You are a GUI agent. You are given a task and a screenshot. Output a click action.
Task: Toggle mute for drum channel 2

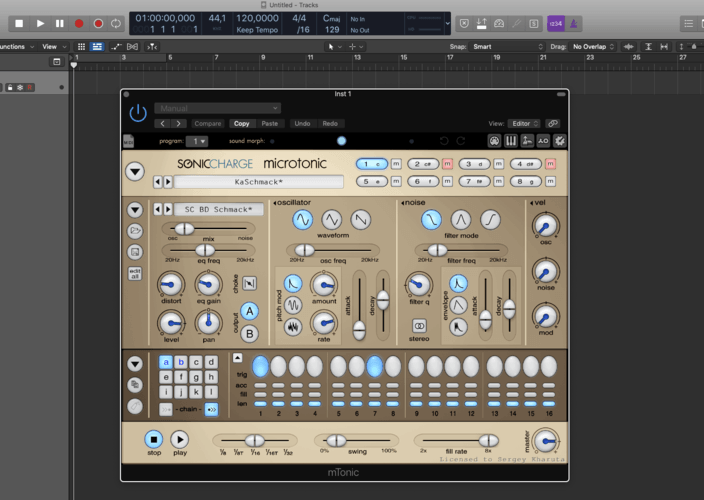[447, 164]
